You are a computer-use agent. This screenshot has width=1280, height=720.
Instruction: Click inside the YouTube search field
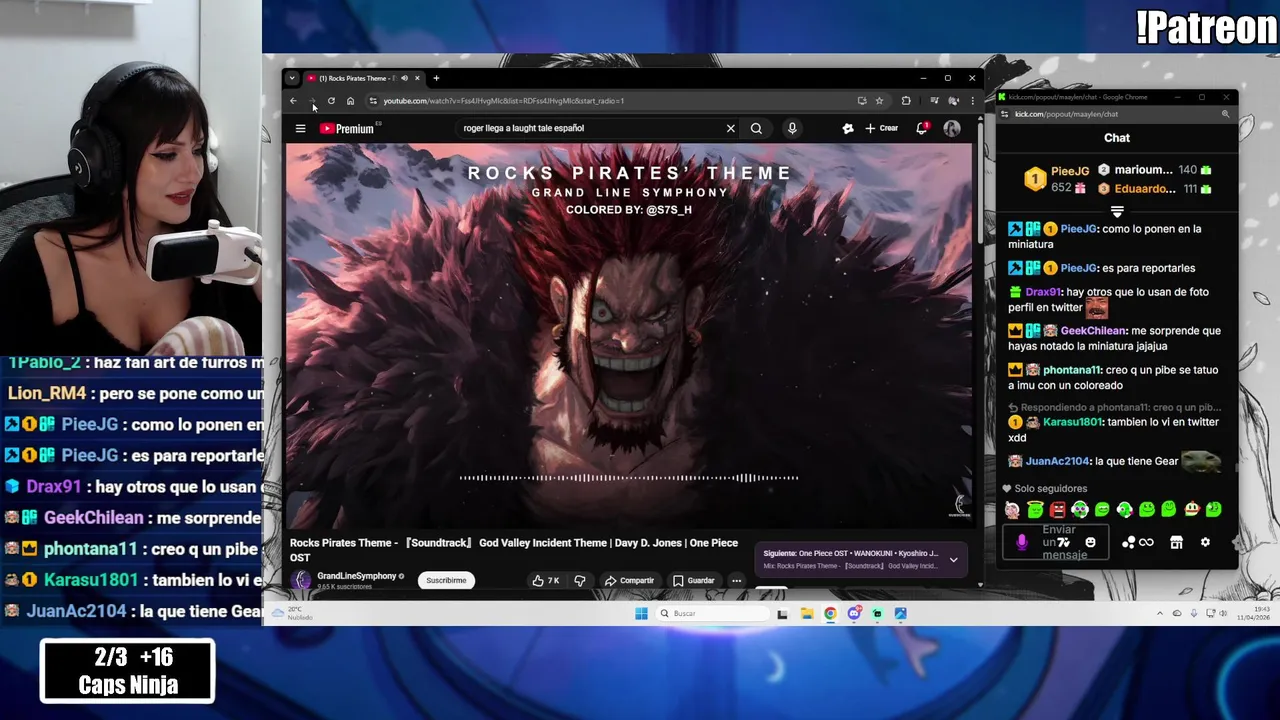click(x=590, y=128)
